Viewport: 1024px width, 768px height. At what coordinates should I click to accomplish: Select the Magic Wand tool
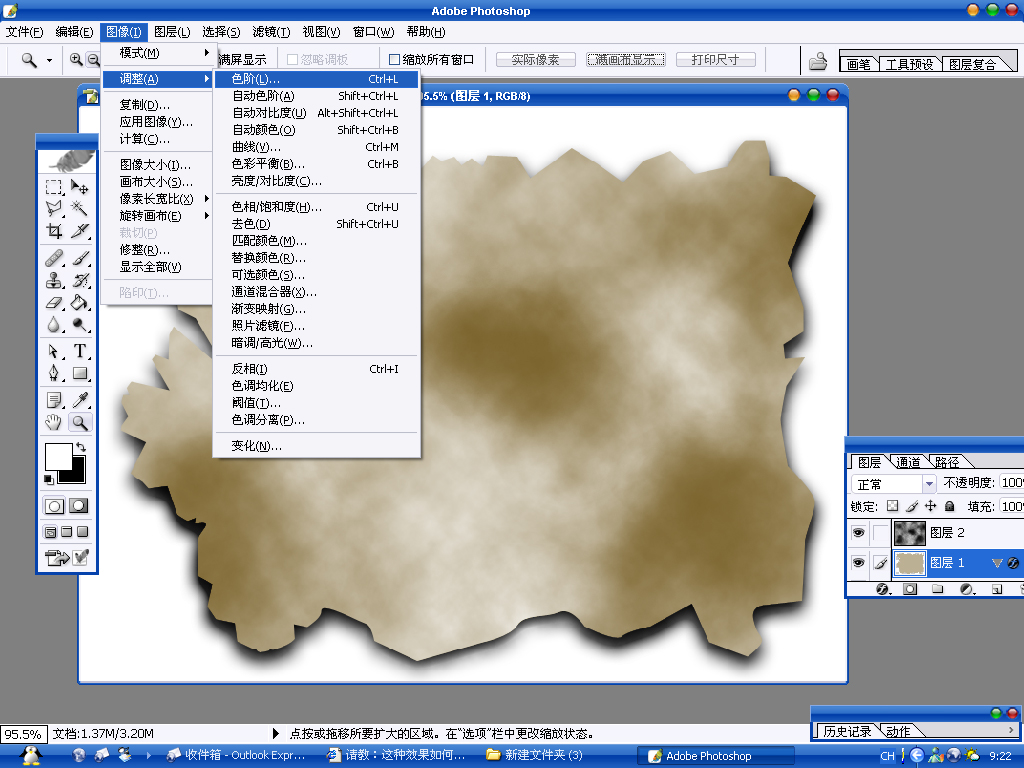pyautogui.click(x=80, y=208)
